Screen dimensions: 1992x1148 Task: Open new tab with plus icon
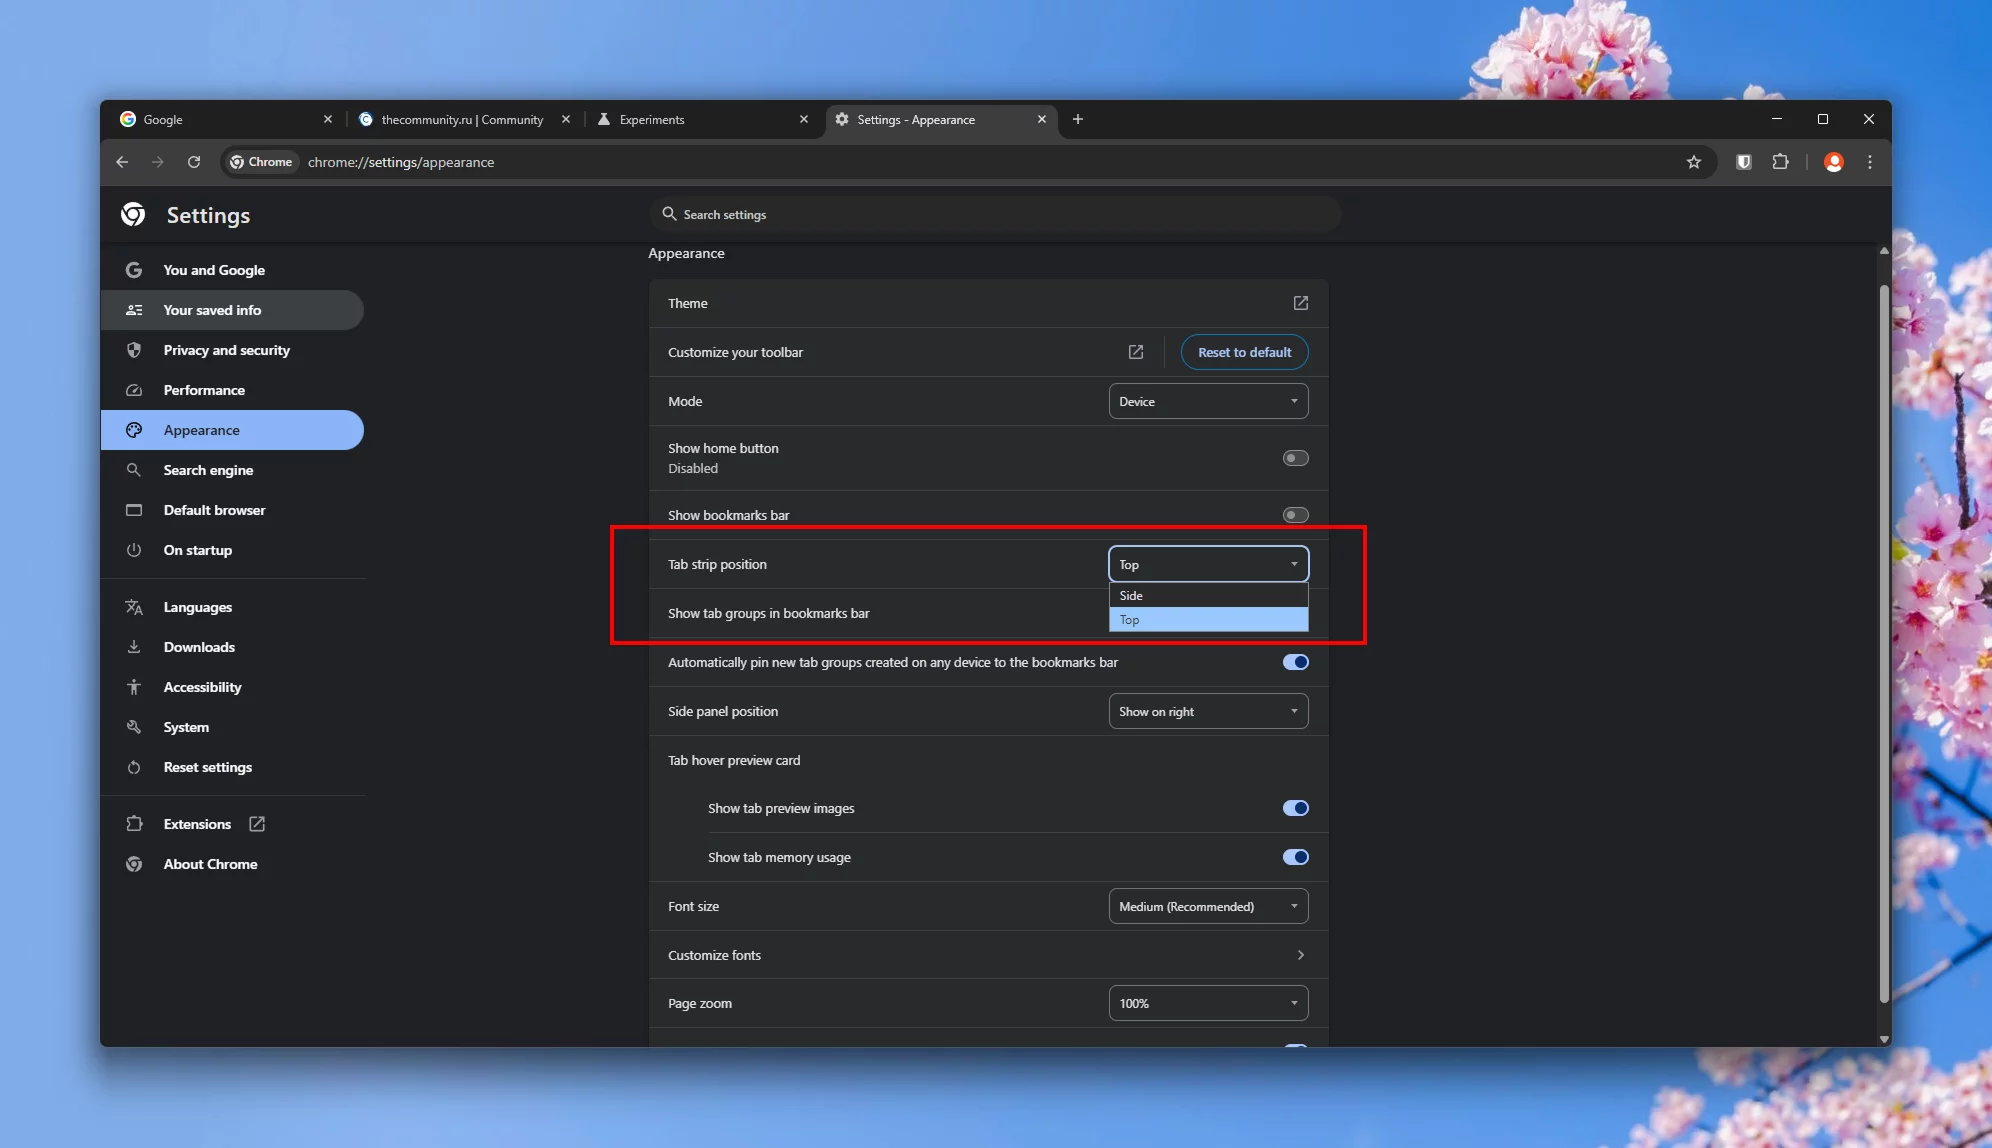[x=1077, y=119]
